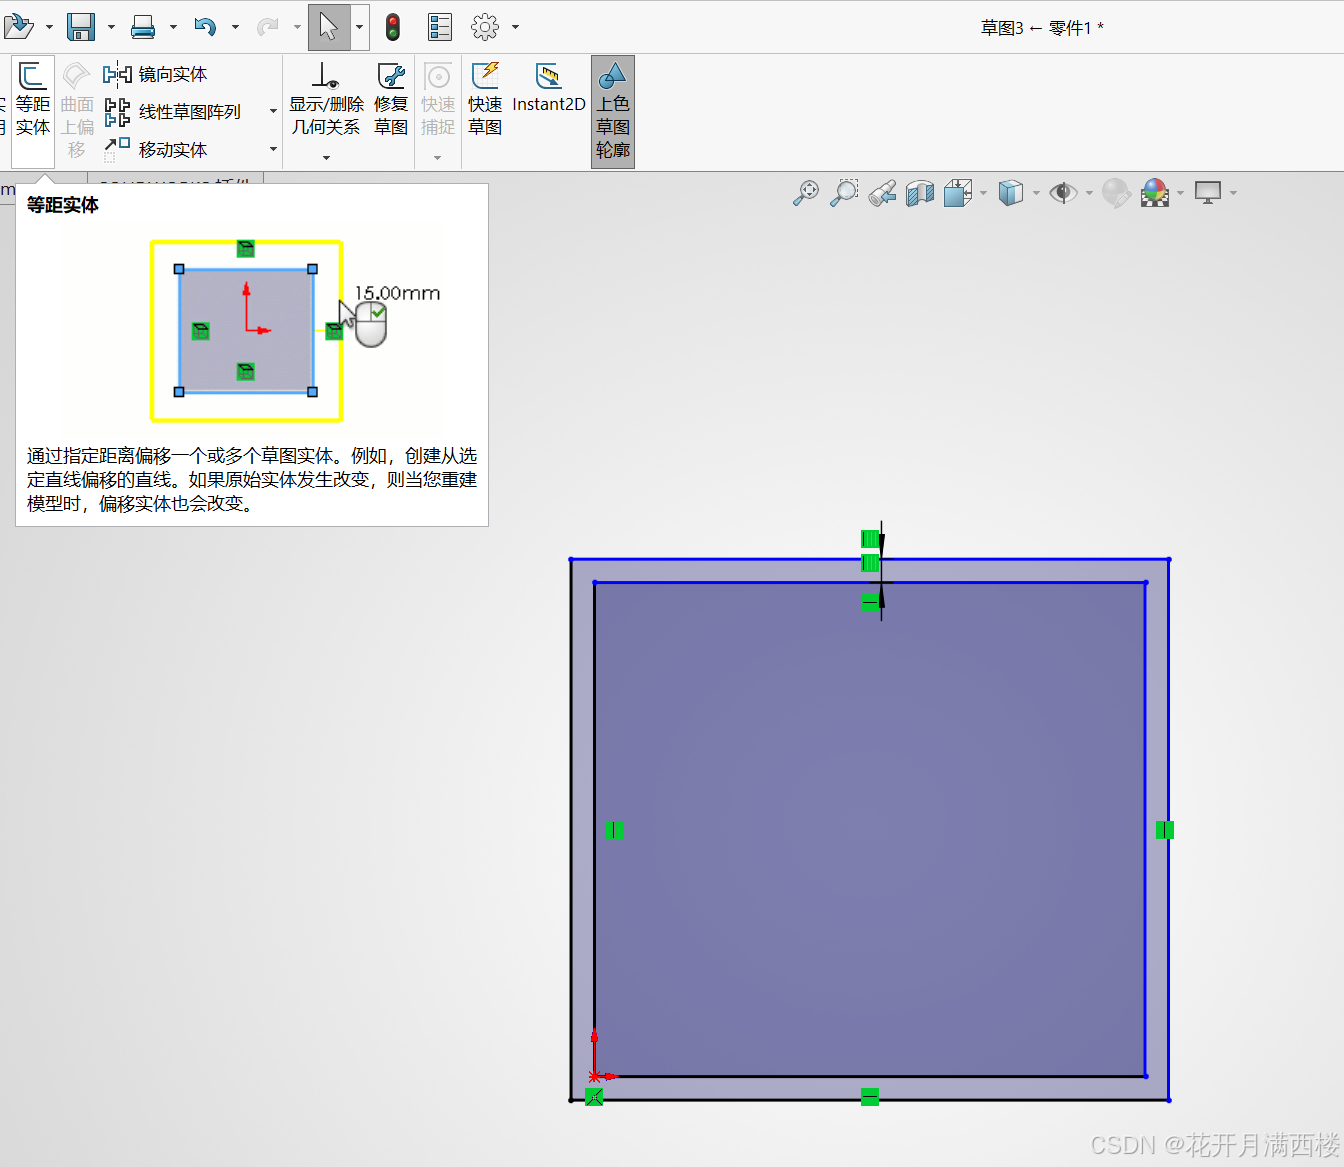Open 显示/删除几何关系 relations tool
Viewport: 1344px width, 1167px height.
(x=326, y=99)
